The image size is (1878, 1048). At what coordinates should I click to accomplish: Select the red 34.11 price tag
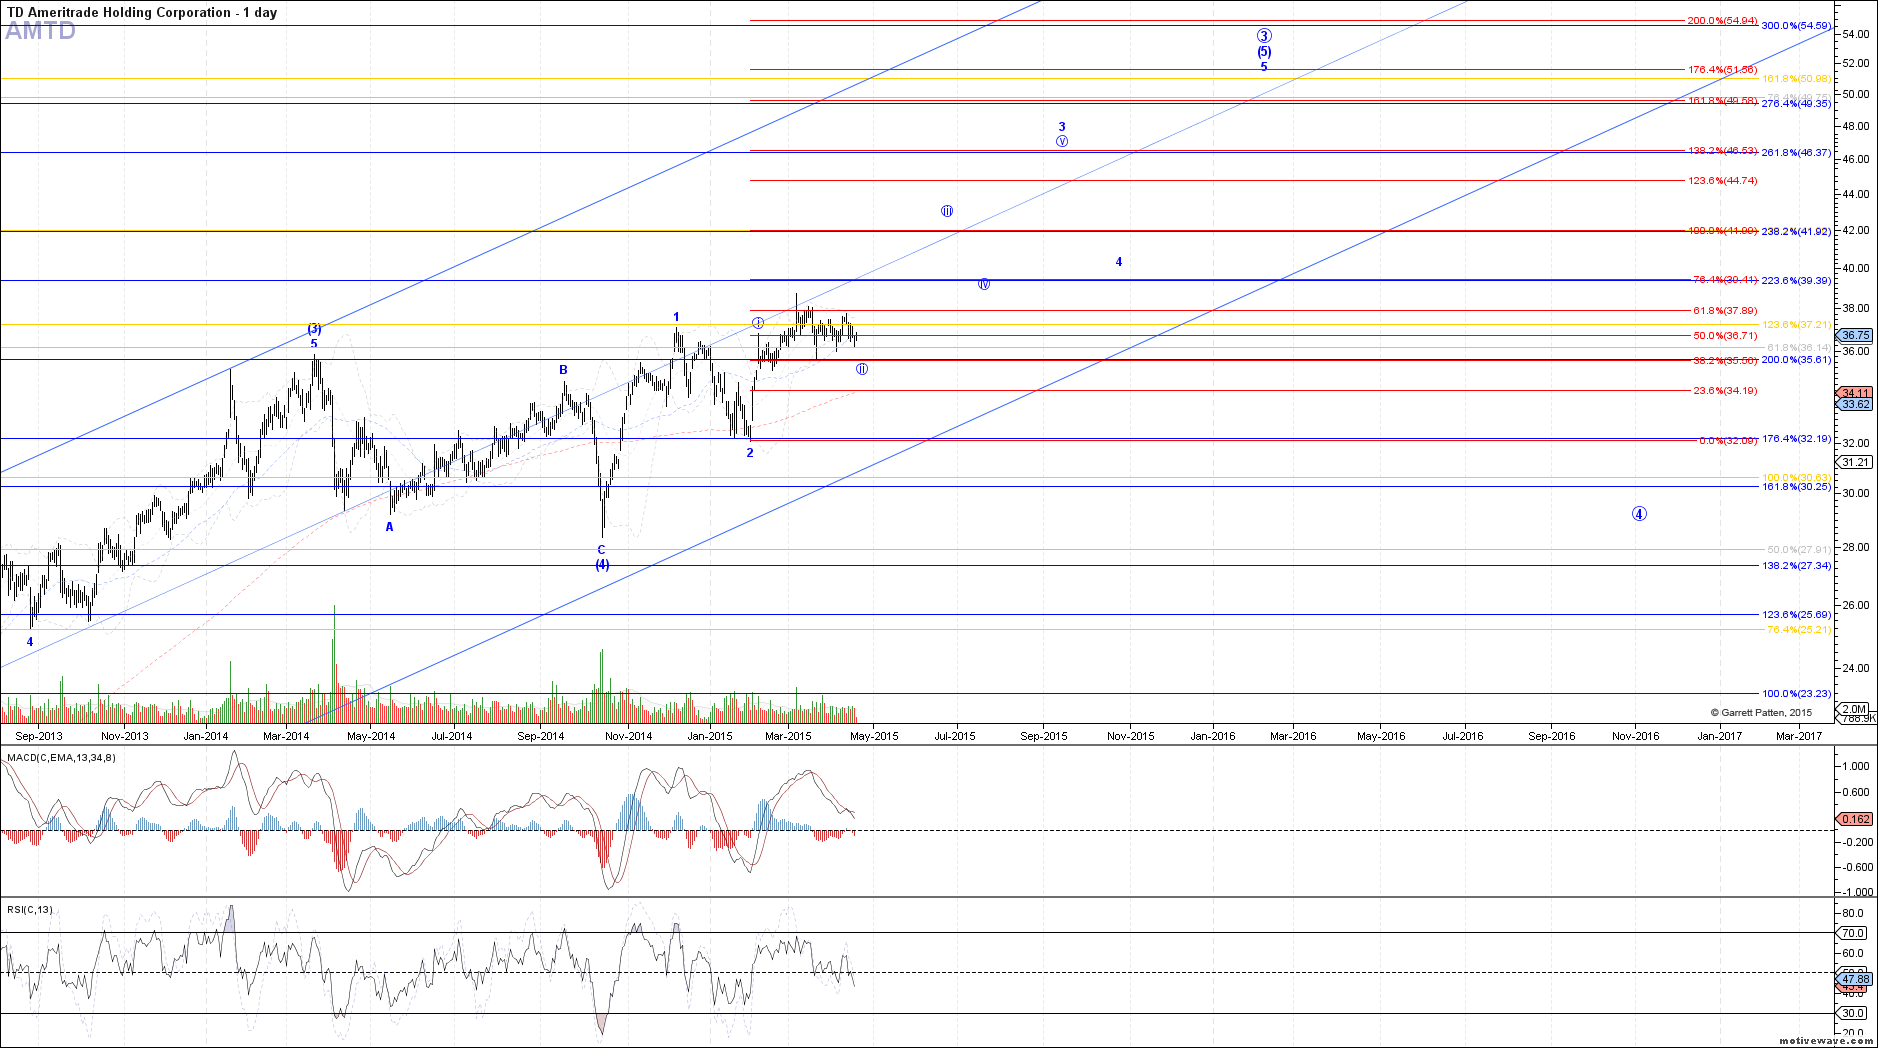click(1855, 393)
